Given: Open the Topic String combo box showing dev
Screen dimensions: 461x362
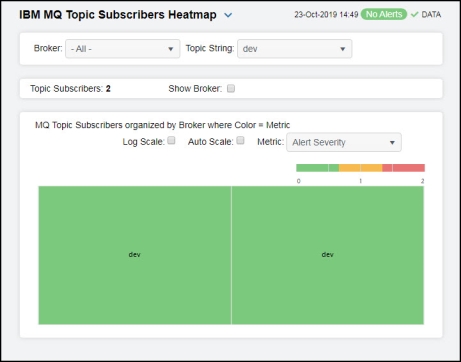Looking at the screenshot, I should pyautogui.click(x=294, y=49).
